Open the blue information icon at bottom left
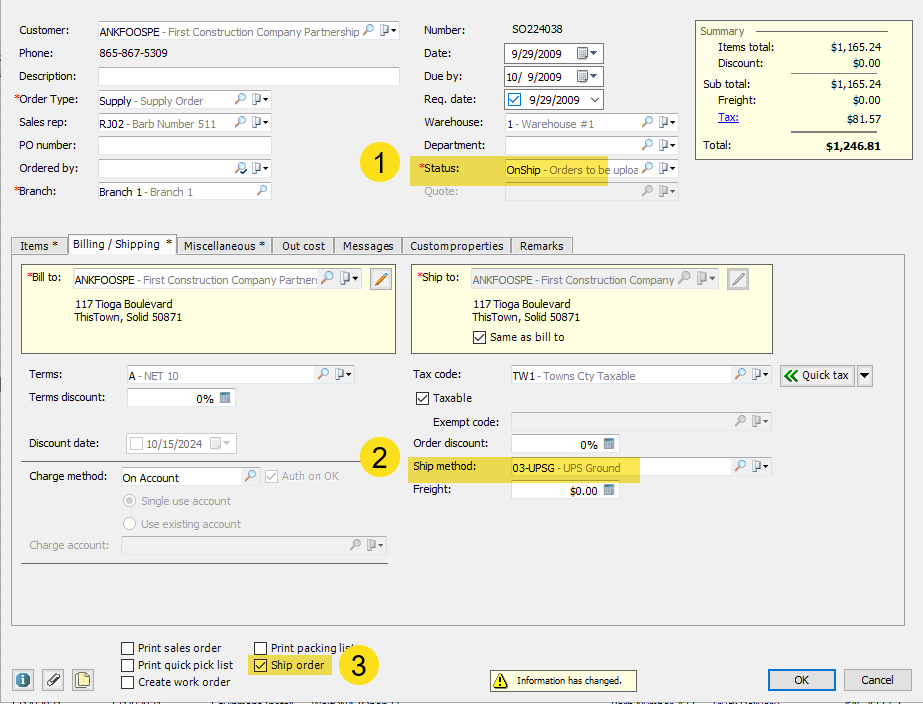 pos(23,680)
